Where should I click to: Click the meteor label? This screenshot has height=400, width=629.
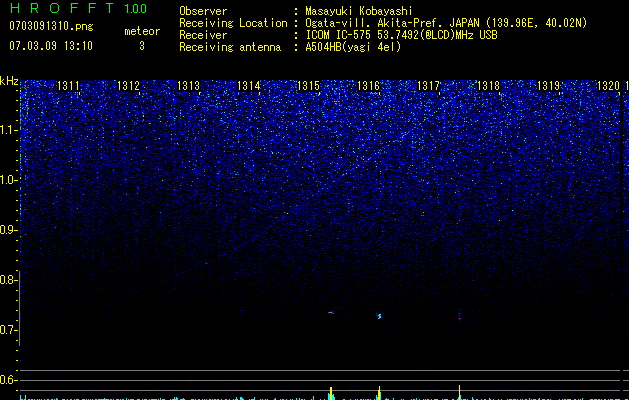coord(142,31)
